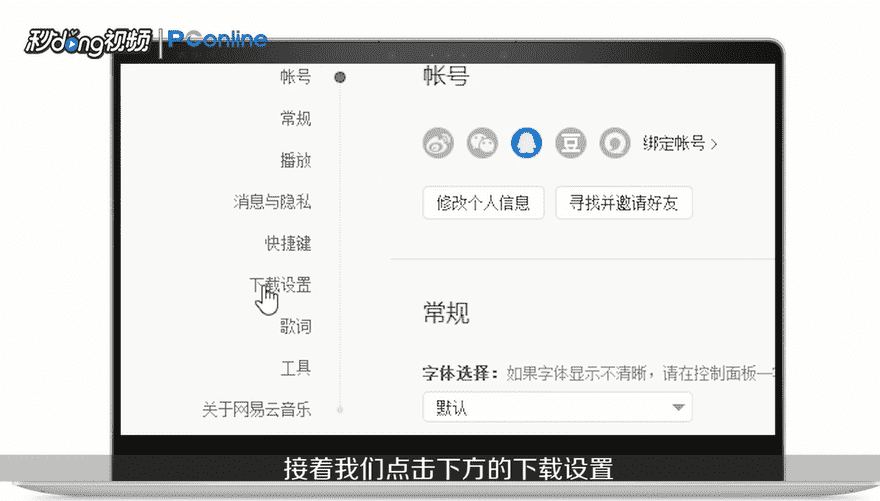The image size is (880, 501).
Task: Bind the Weibo account icon
Action: (x=438, y=143)
